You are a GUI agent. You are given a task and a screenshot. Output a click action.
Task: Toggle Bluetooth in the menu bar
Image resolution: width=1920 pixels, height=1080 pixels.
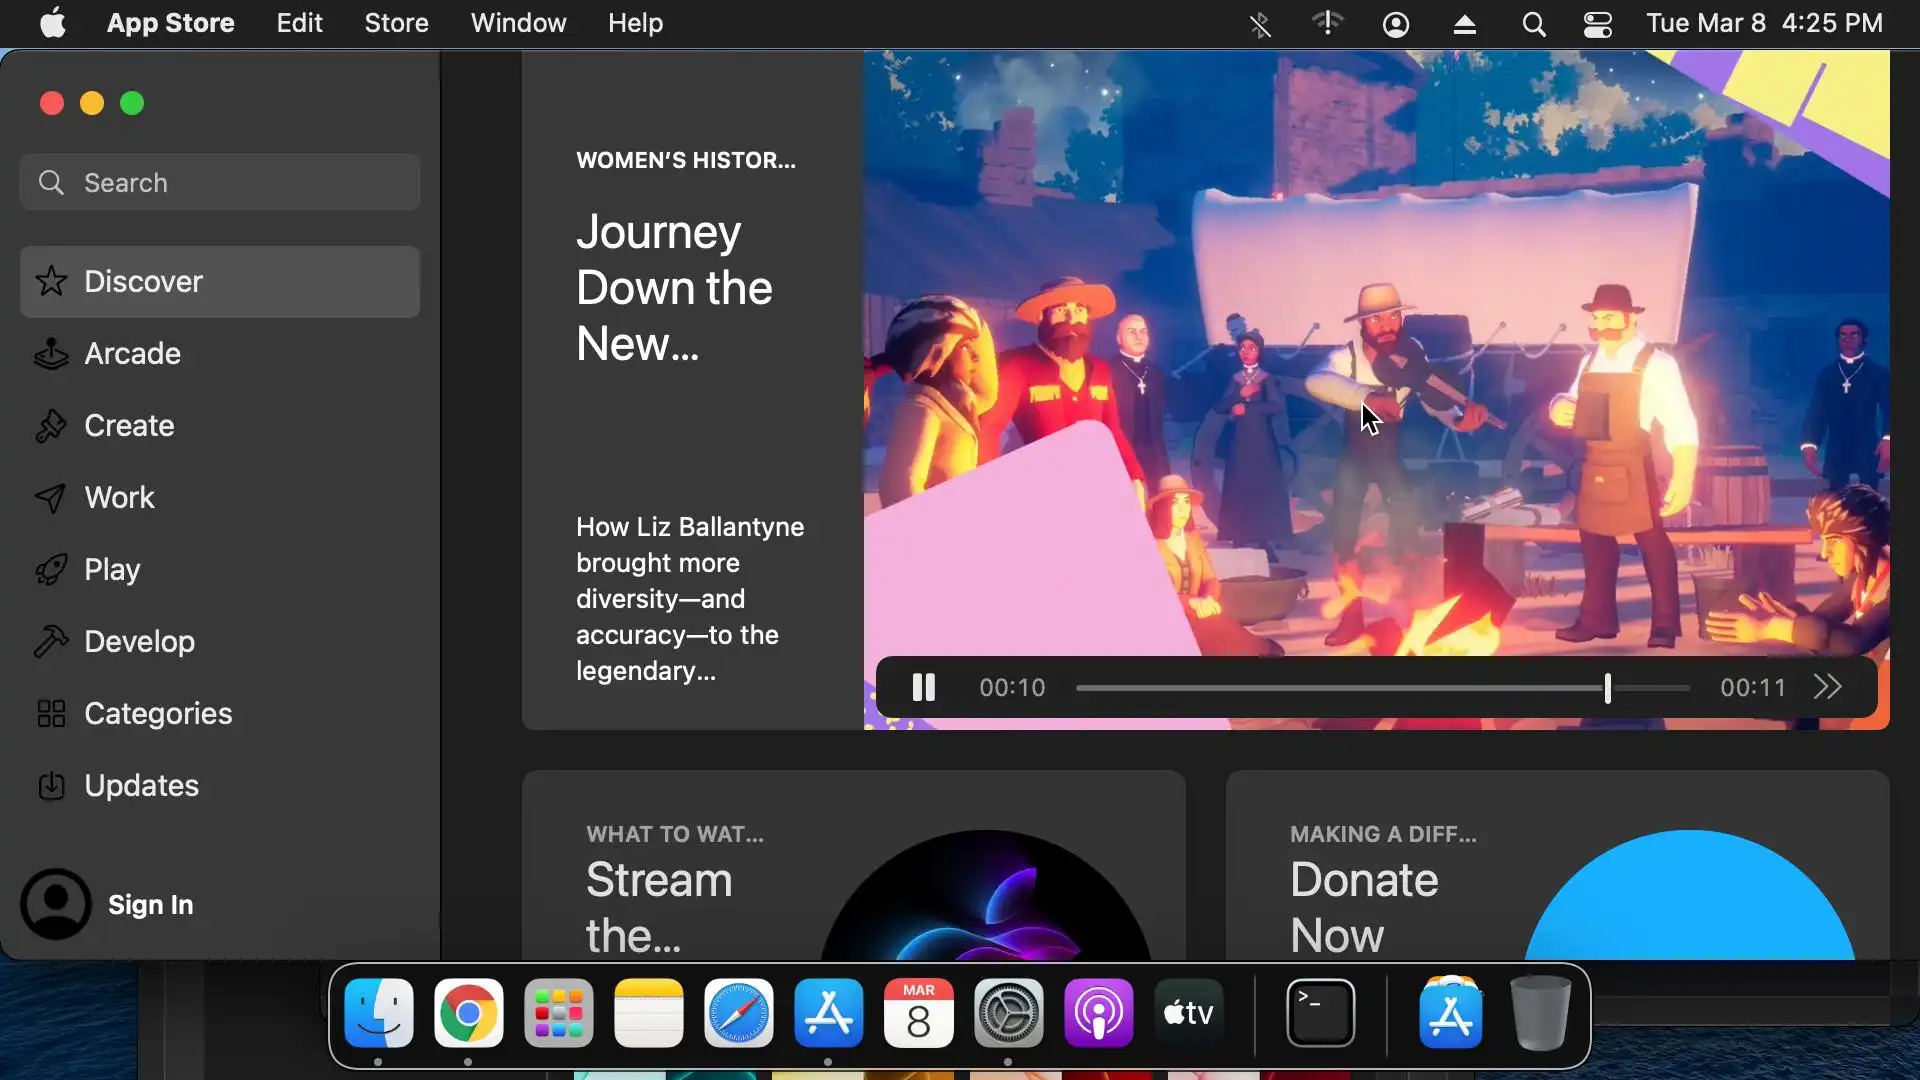(x=1260, y=24)
